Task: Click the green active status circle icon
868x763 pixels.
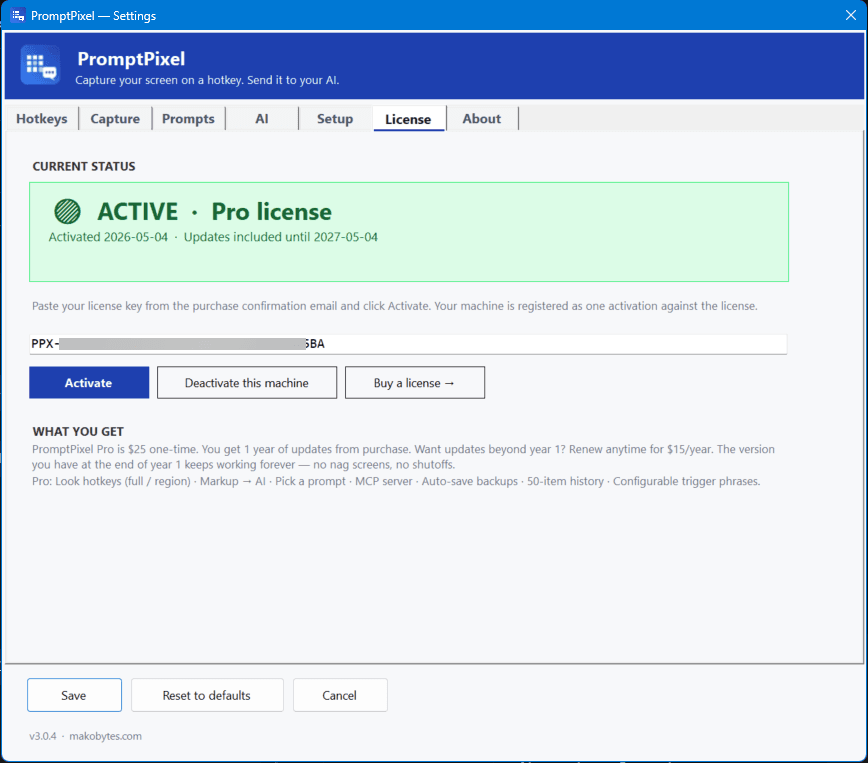Action: tap(68, 212)
